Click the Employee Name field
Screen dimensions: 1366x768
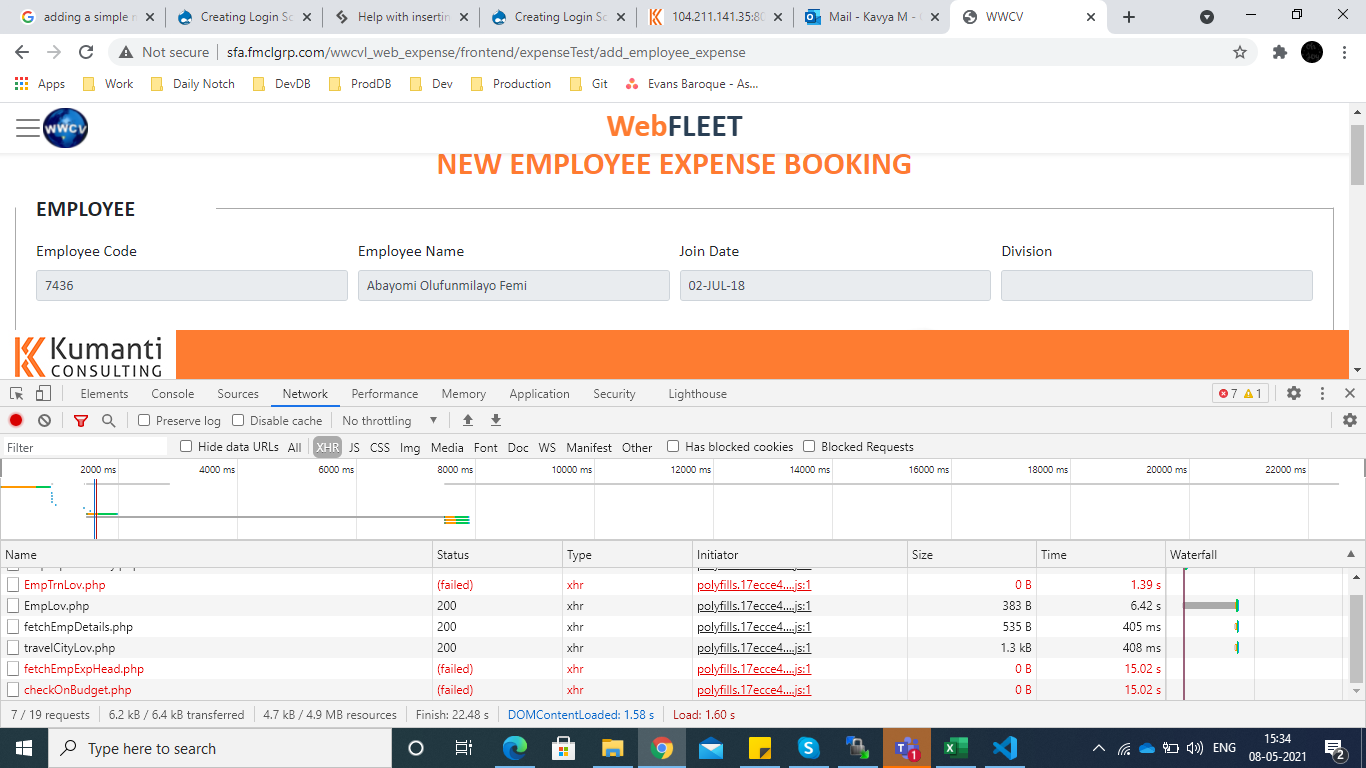(513, 285)
